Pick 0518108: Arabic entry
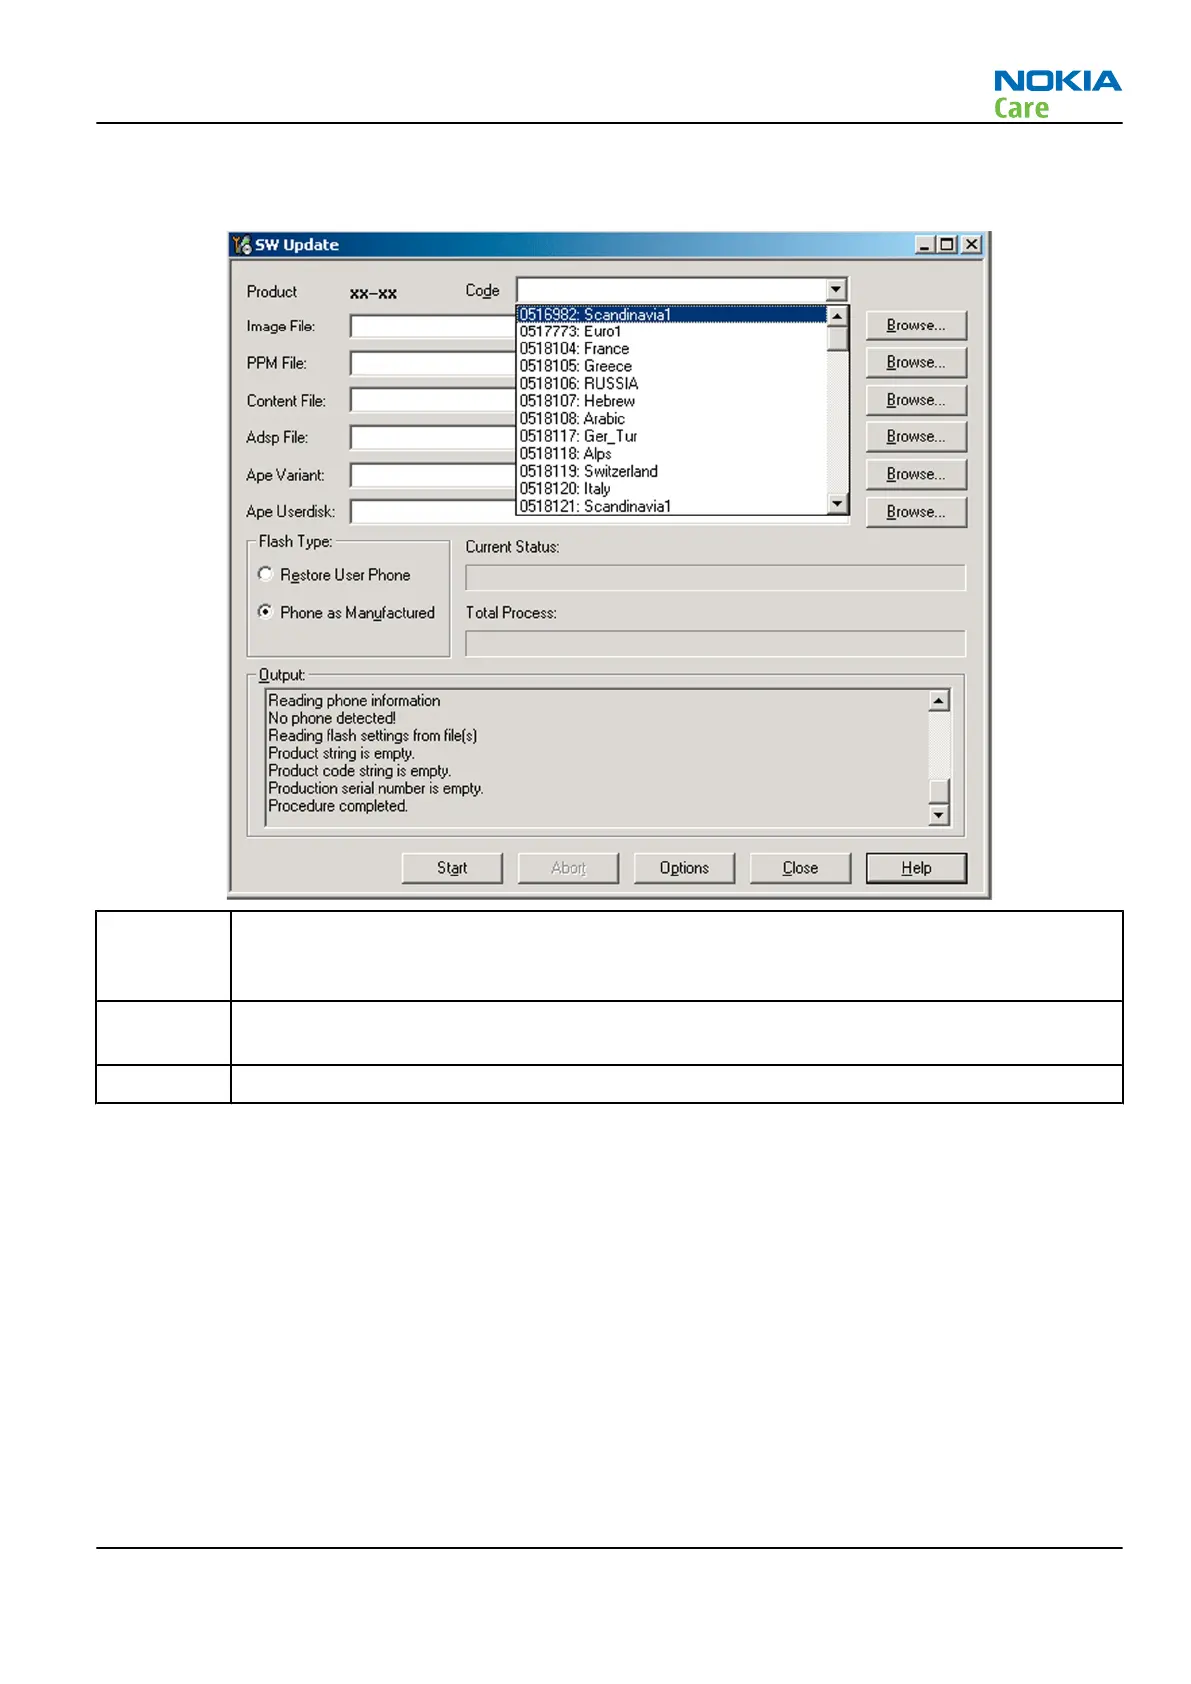The height and width of the screenshot is (1684, 1191). click(x=672, y=419)
